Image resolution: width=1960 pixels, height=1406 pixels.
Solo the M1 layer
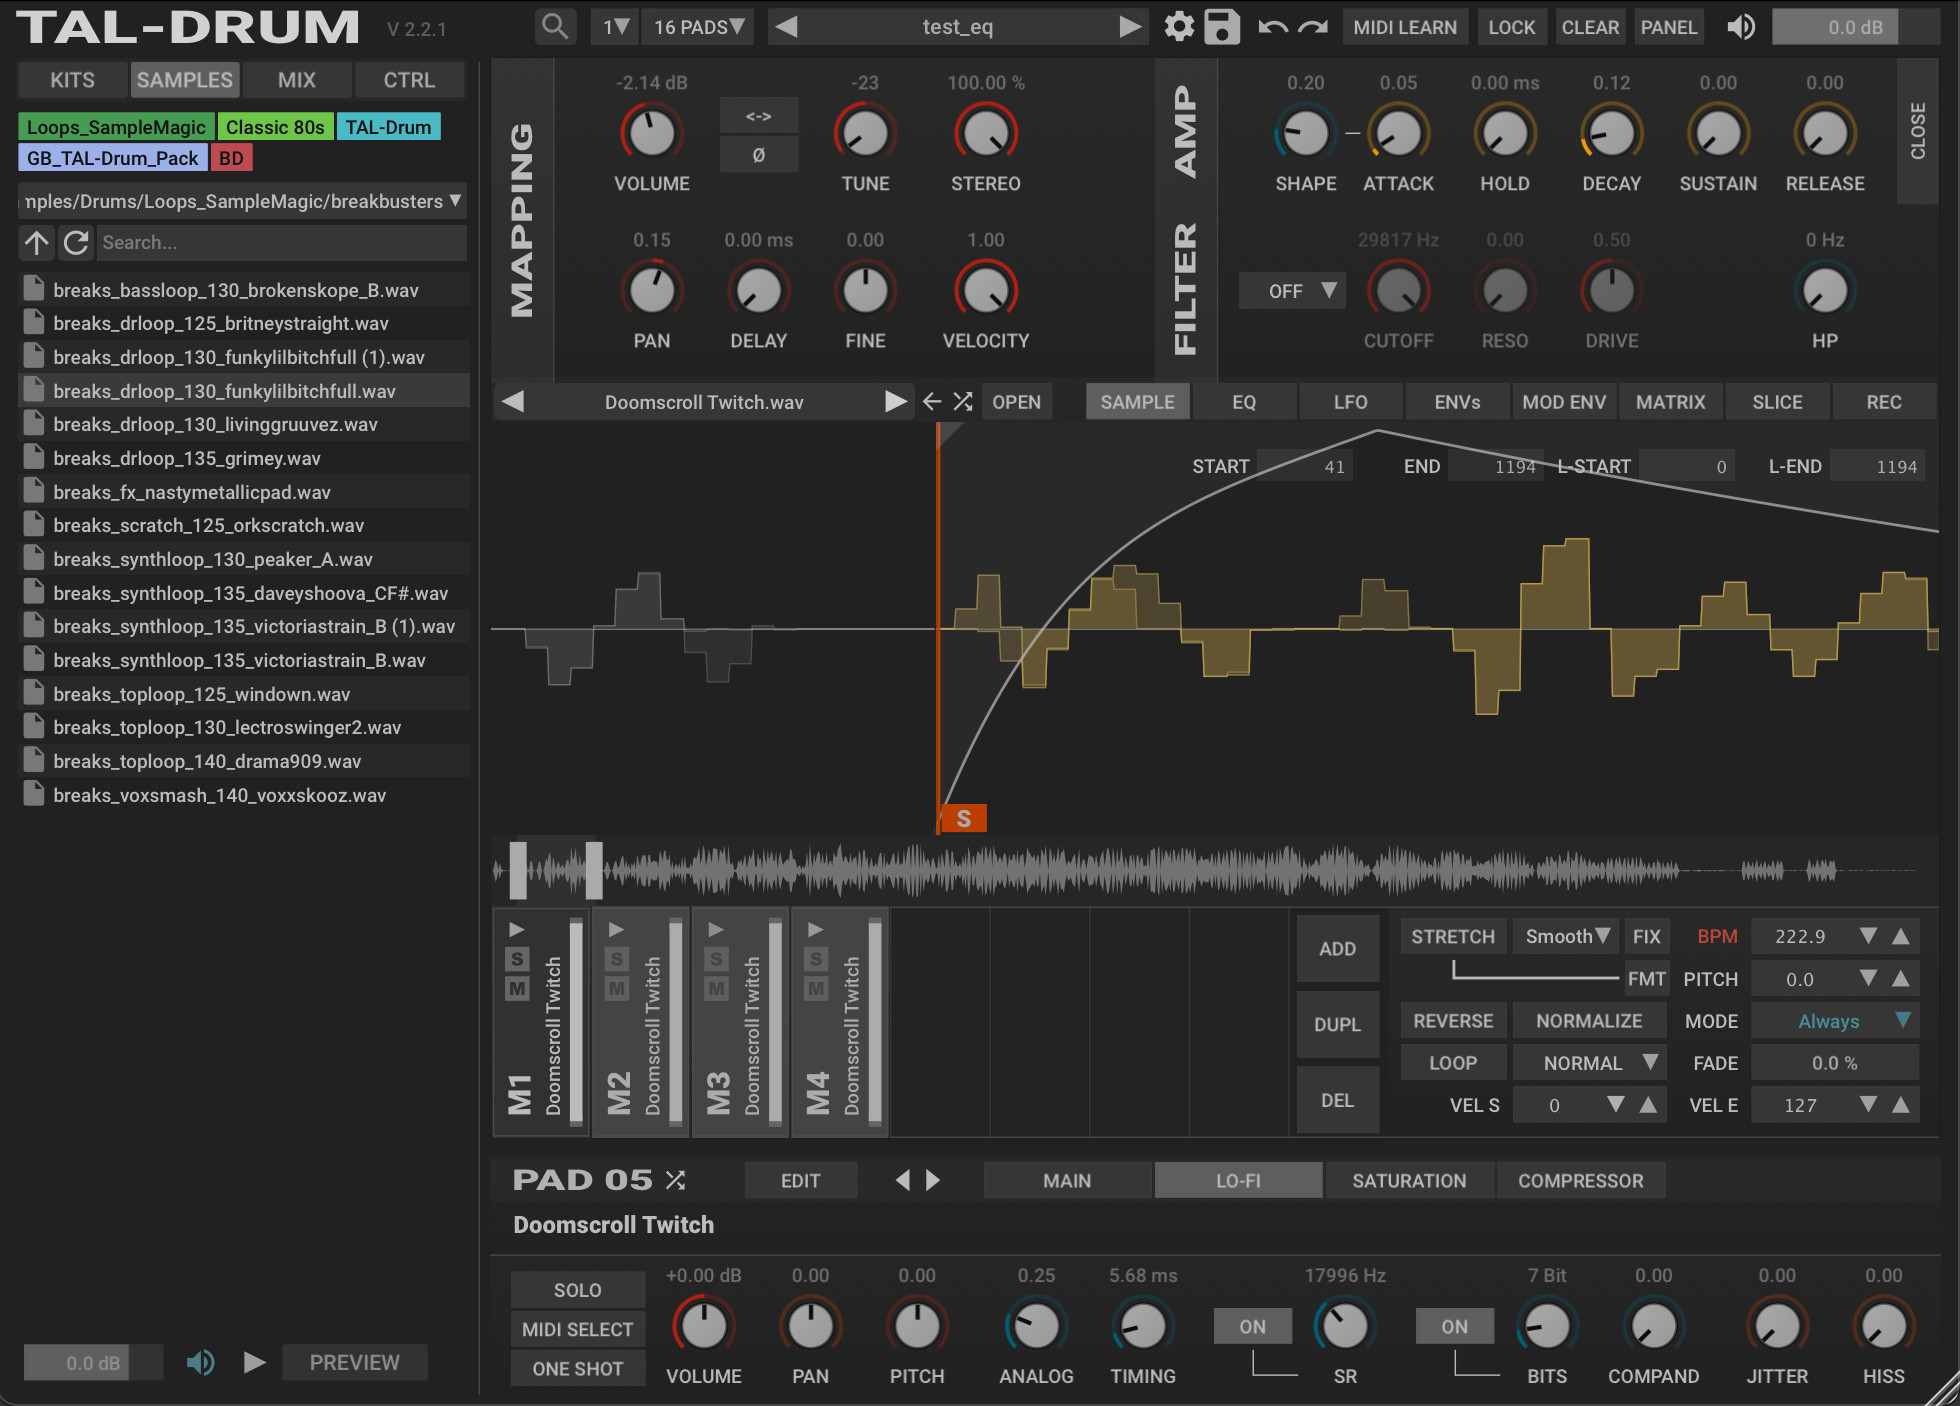click(516, 959)
